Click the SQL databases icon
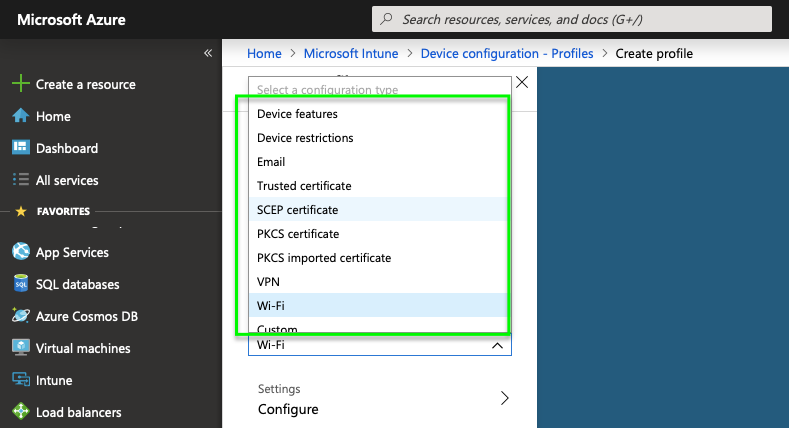Viewport: 789px width, 428px height. (x=20, y=284)
